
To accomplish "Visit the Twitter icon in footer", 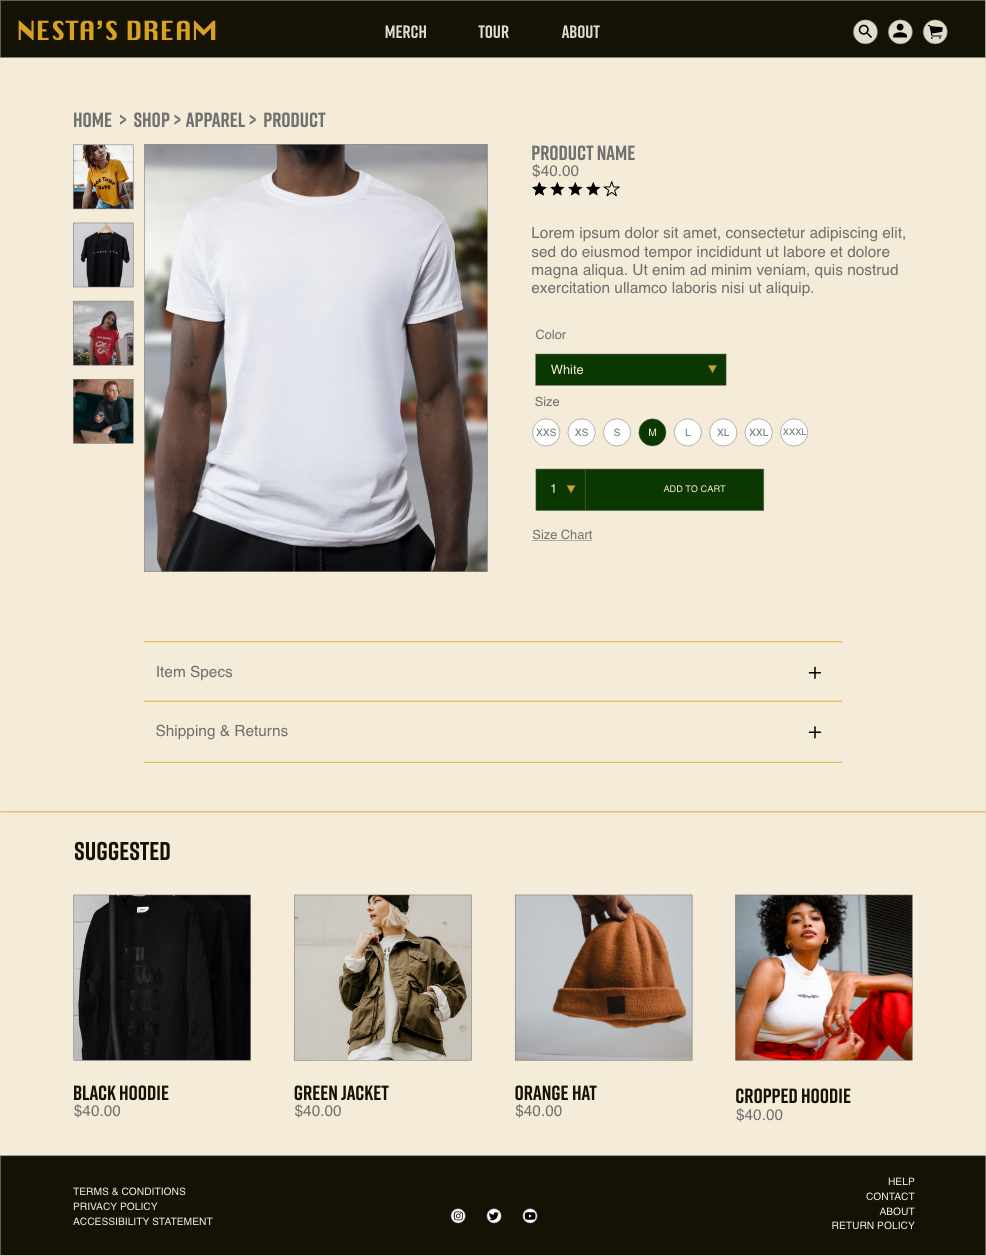I will click(494, 1216).
